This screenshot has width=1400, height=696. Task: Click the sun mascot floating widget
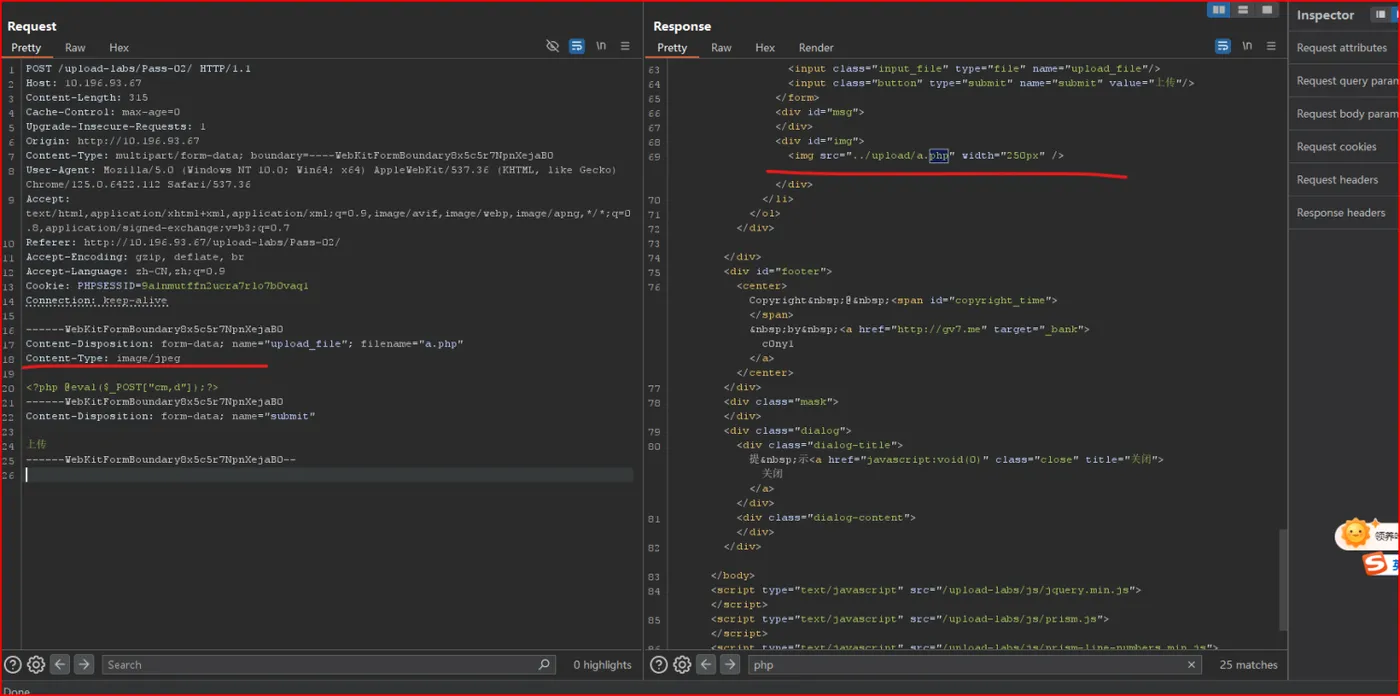pos(1355,533)
